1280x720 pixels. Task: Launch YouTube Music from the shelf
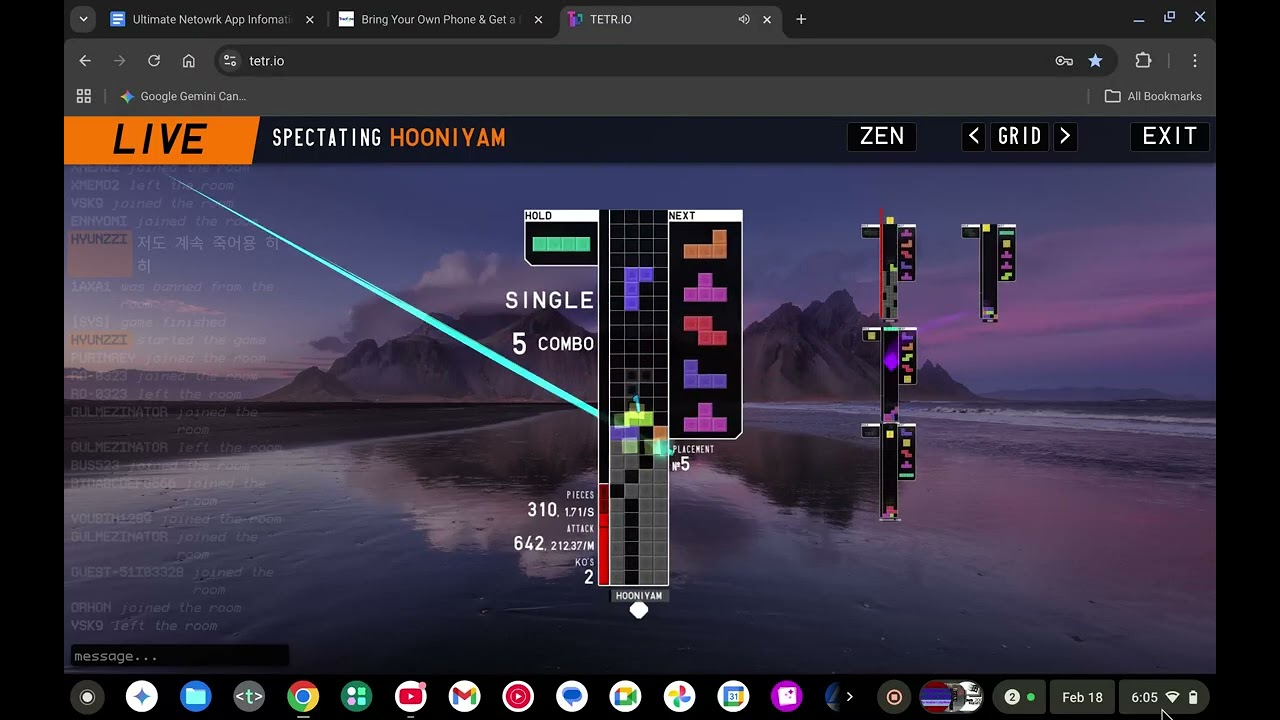click(518, 697)
